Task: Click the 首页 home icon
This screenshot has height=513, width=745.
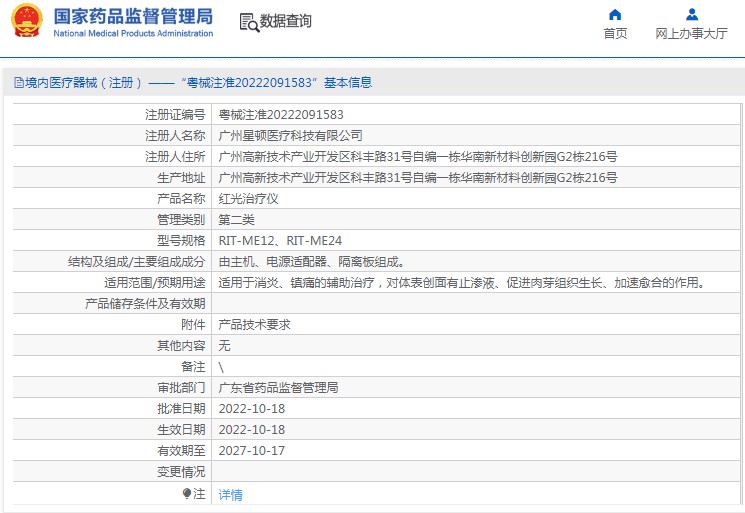Action: click(615, 15)
